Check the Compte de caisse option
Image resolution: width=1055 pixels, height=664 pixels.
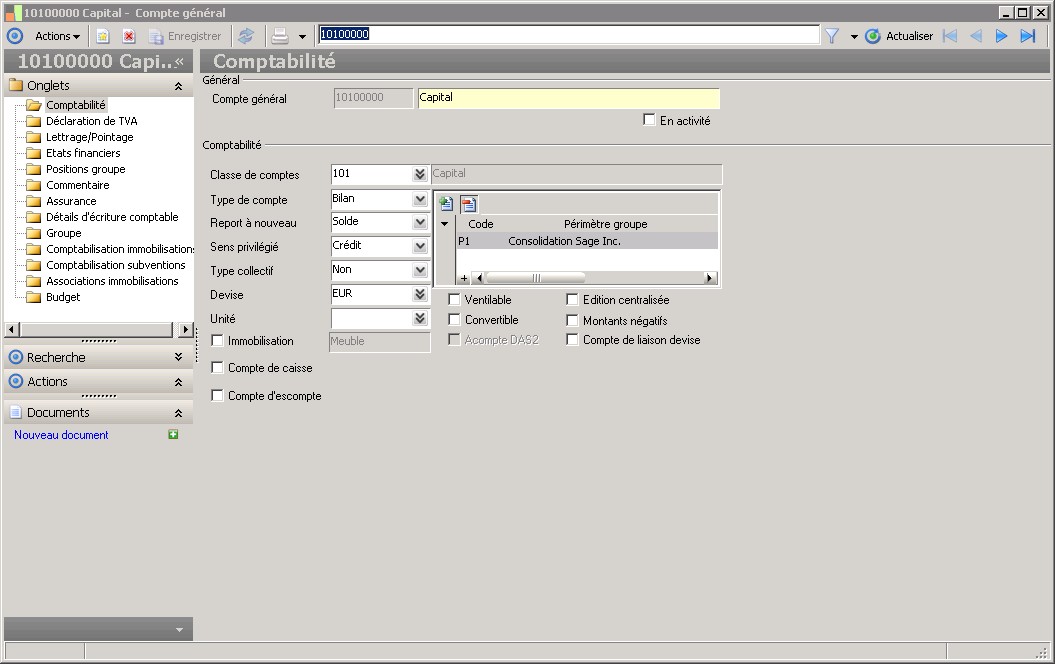(x=218, y=368)
